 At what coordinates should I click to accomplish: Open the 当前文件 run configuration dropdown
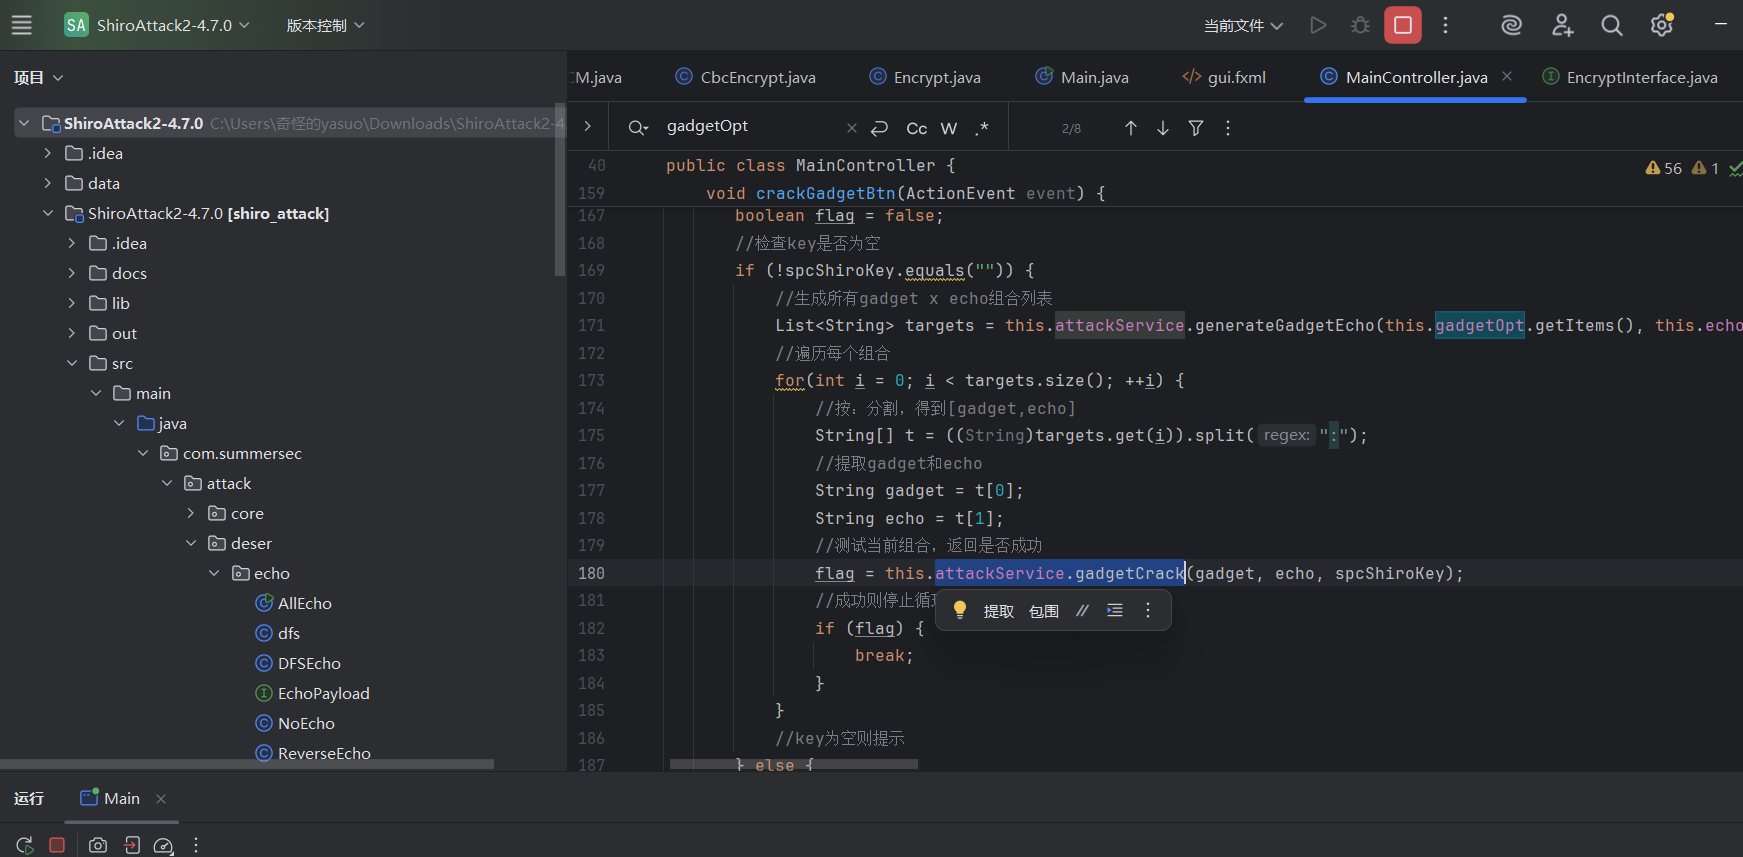point(1243,25)
